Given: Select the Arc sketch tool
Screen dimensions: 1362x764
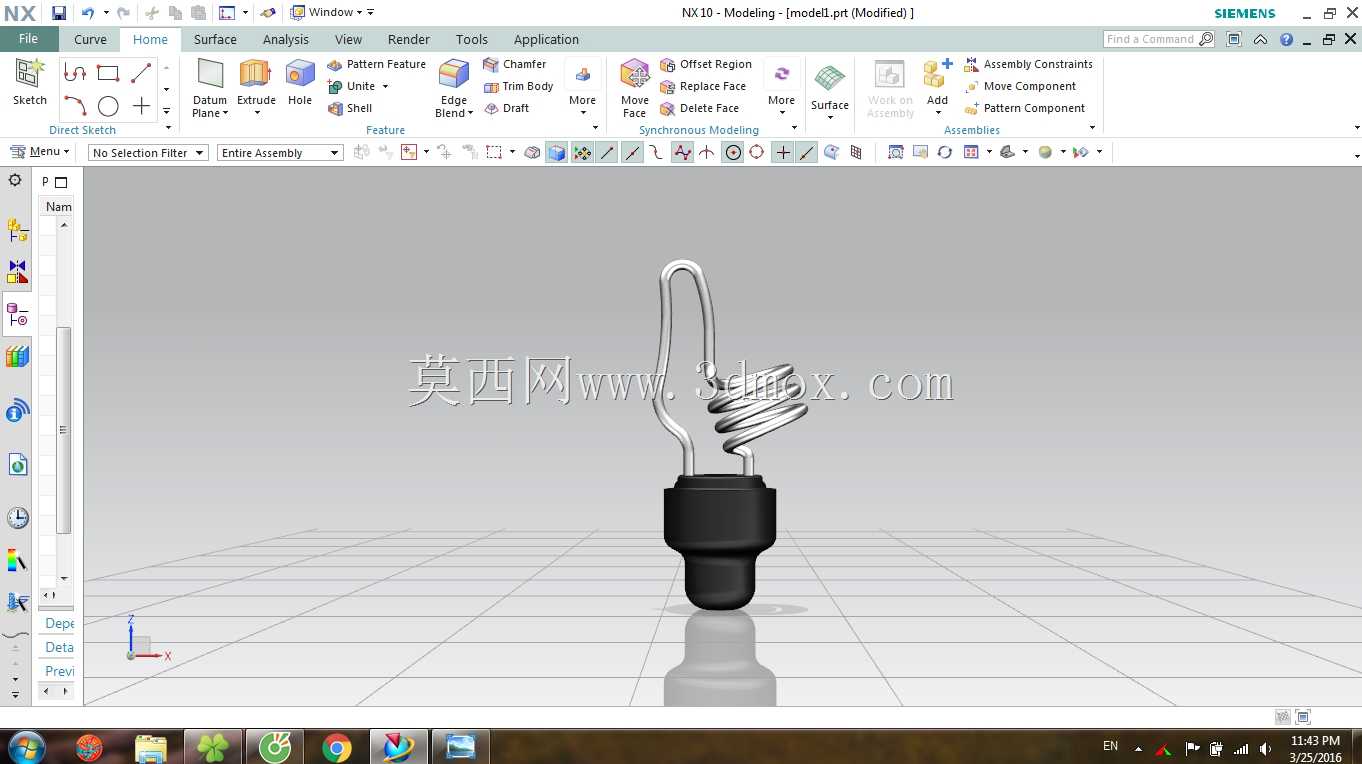Looking at the screenshot, I should pos(75,106).
